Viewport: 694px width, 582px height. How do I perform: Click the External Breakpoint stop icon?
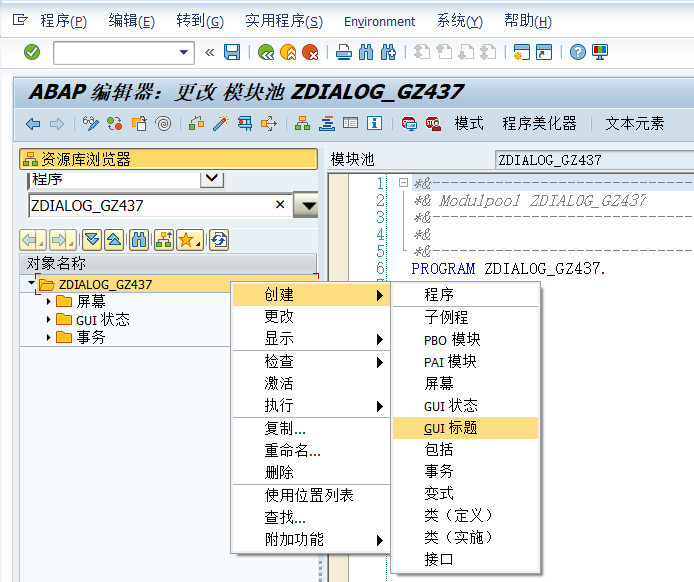pyautogui.click(x=433, y=124)
